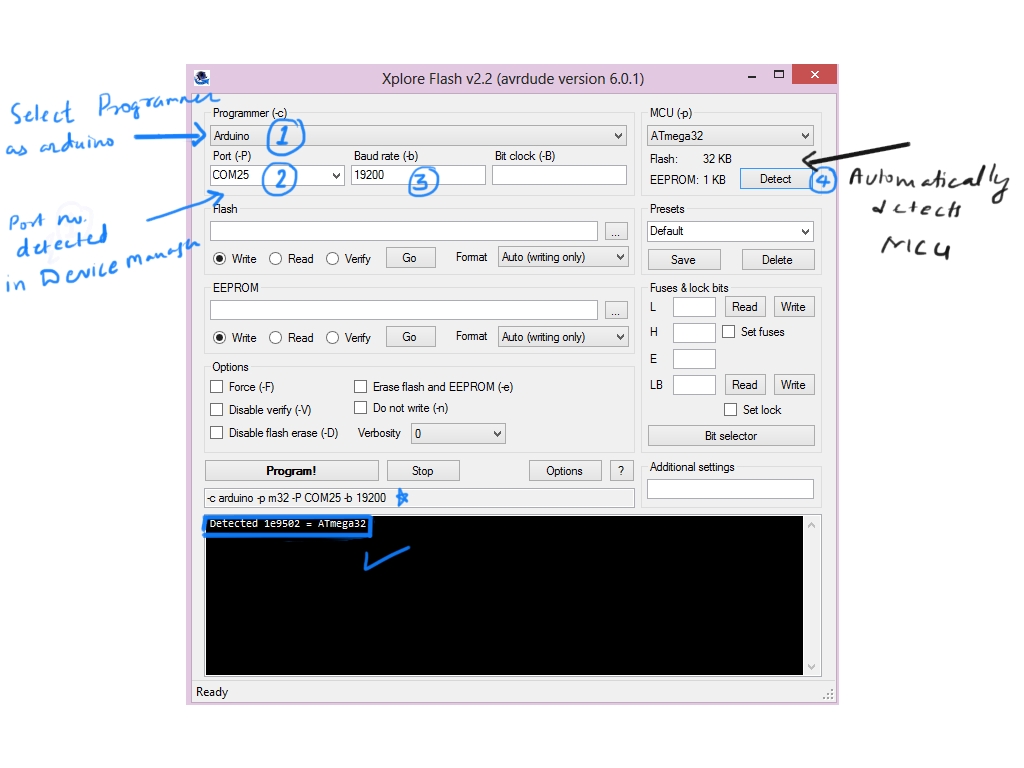Open the Options button
The width and height of the screenshot is (1024, 768).
click(564, 471)
